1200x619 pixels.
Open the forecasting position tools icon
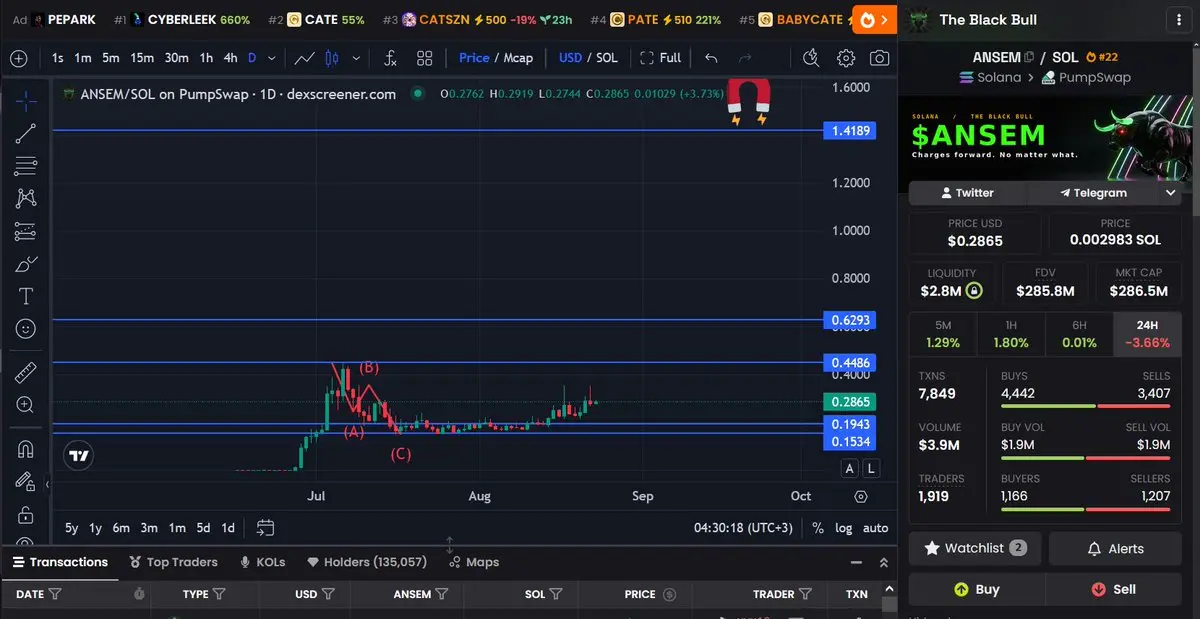(26, 232)
